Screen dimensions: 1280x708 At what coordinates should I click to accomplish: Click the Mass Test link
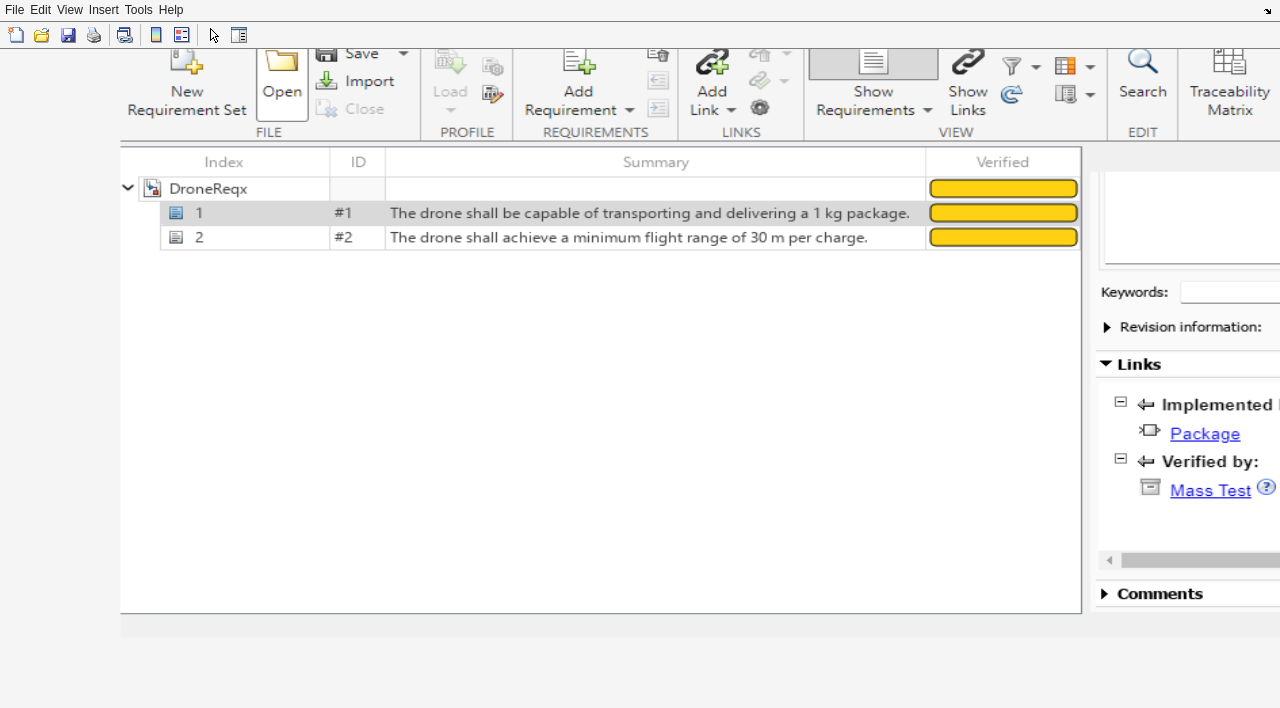coord(1210,491)
